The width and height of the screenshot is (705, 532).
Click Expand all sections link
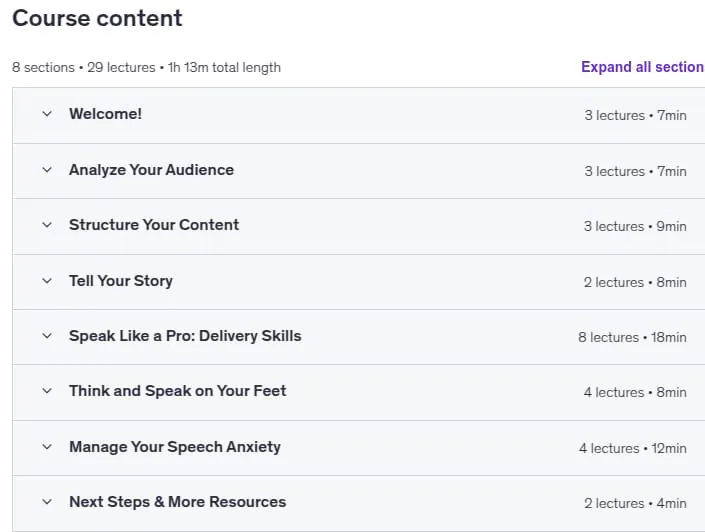pyautogui.click(x=643, y=67)
